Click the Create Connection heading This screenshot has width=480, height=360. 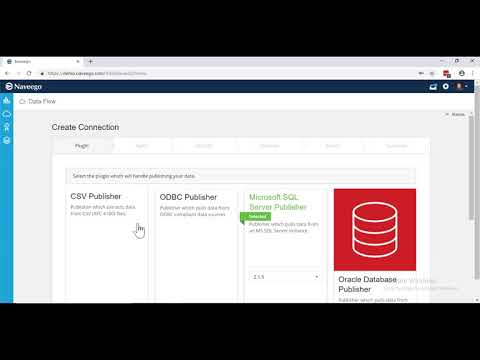point(85,127)
